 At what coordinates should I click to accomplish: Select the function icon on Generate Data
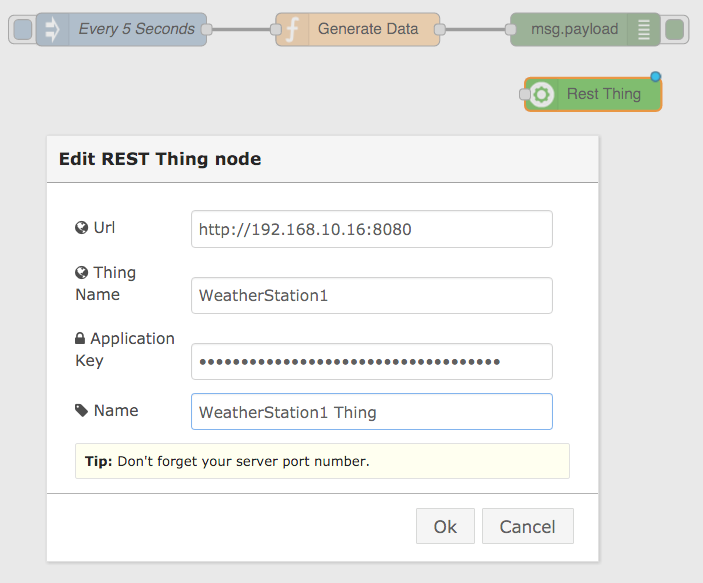point(292,30)
